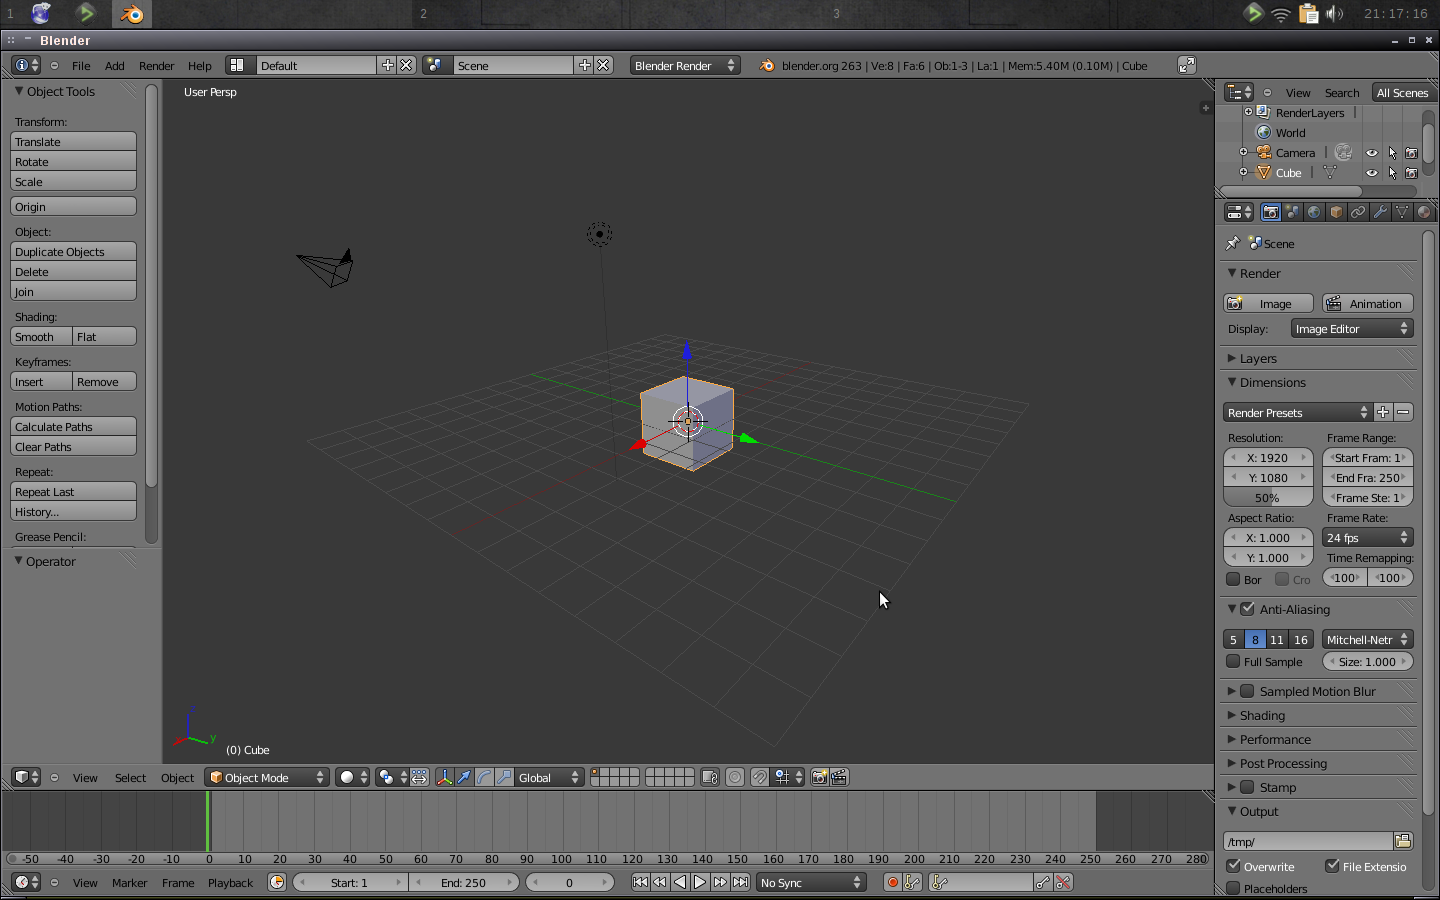Expand the Shading panel
Image resolution: width=1440 pixels, height=900 pixels.
[1256, 715]
